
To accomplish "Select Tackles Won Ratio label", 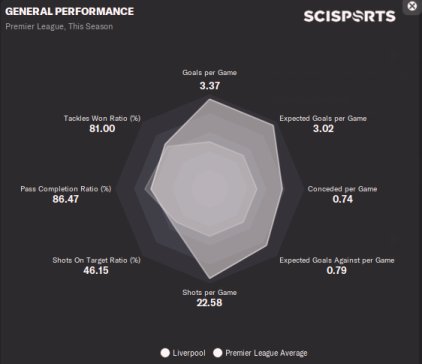I will click(x=102, y=118).
